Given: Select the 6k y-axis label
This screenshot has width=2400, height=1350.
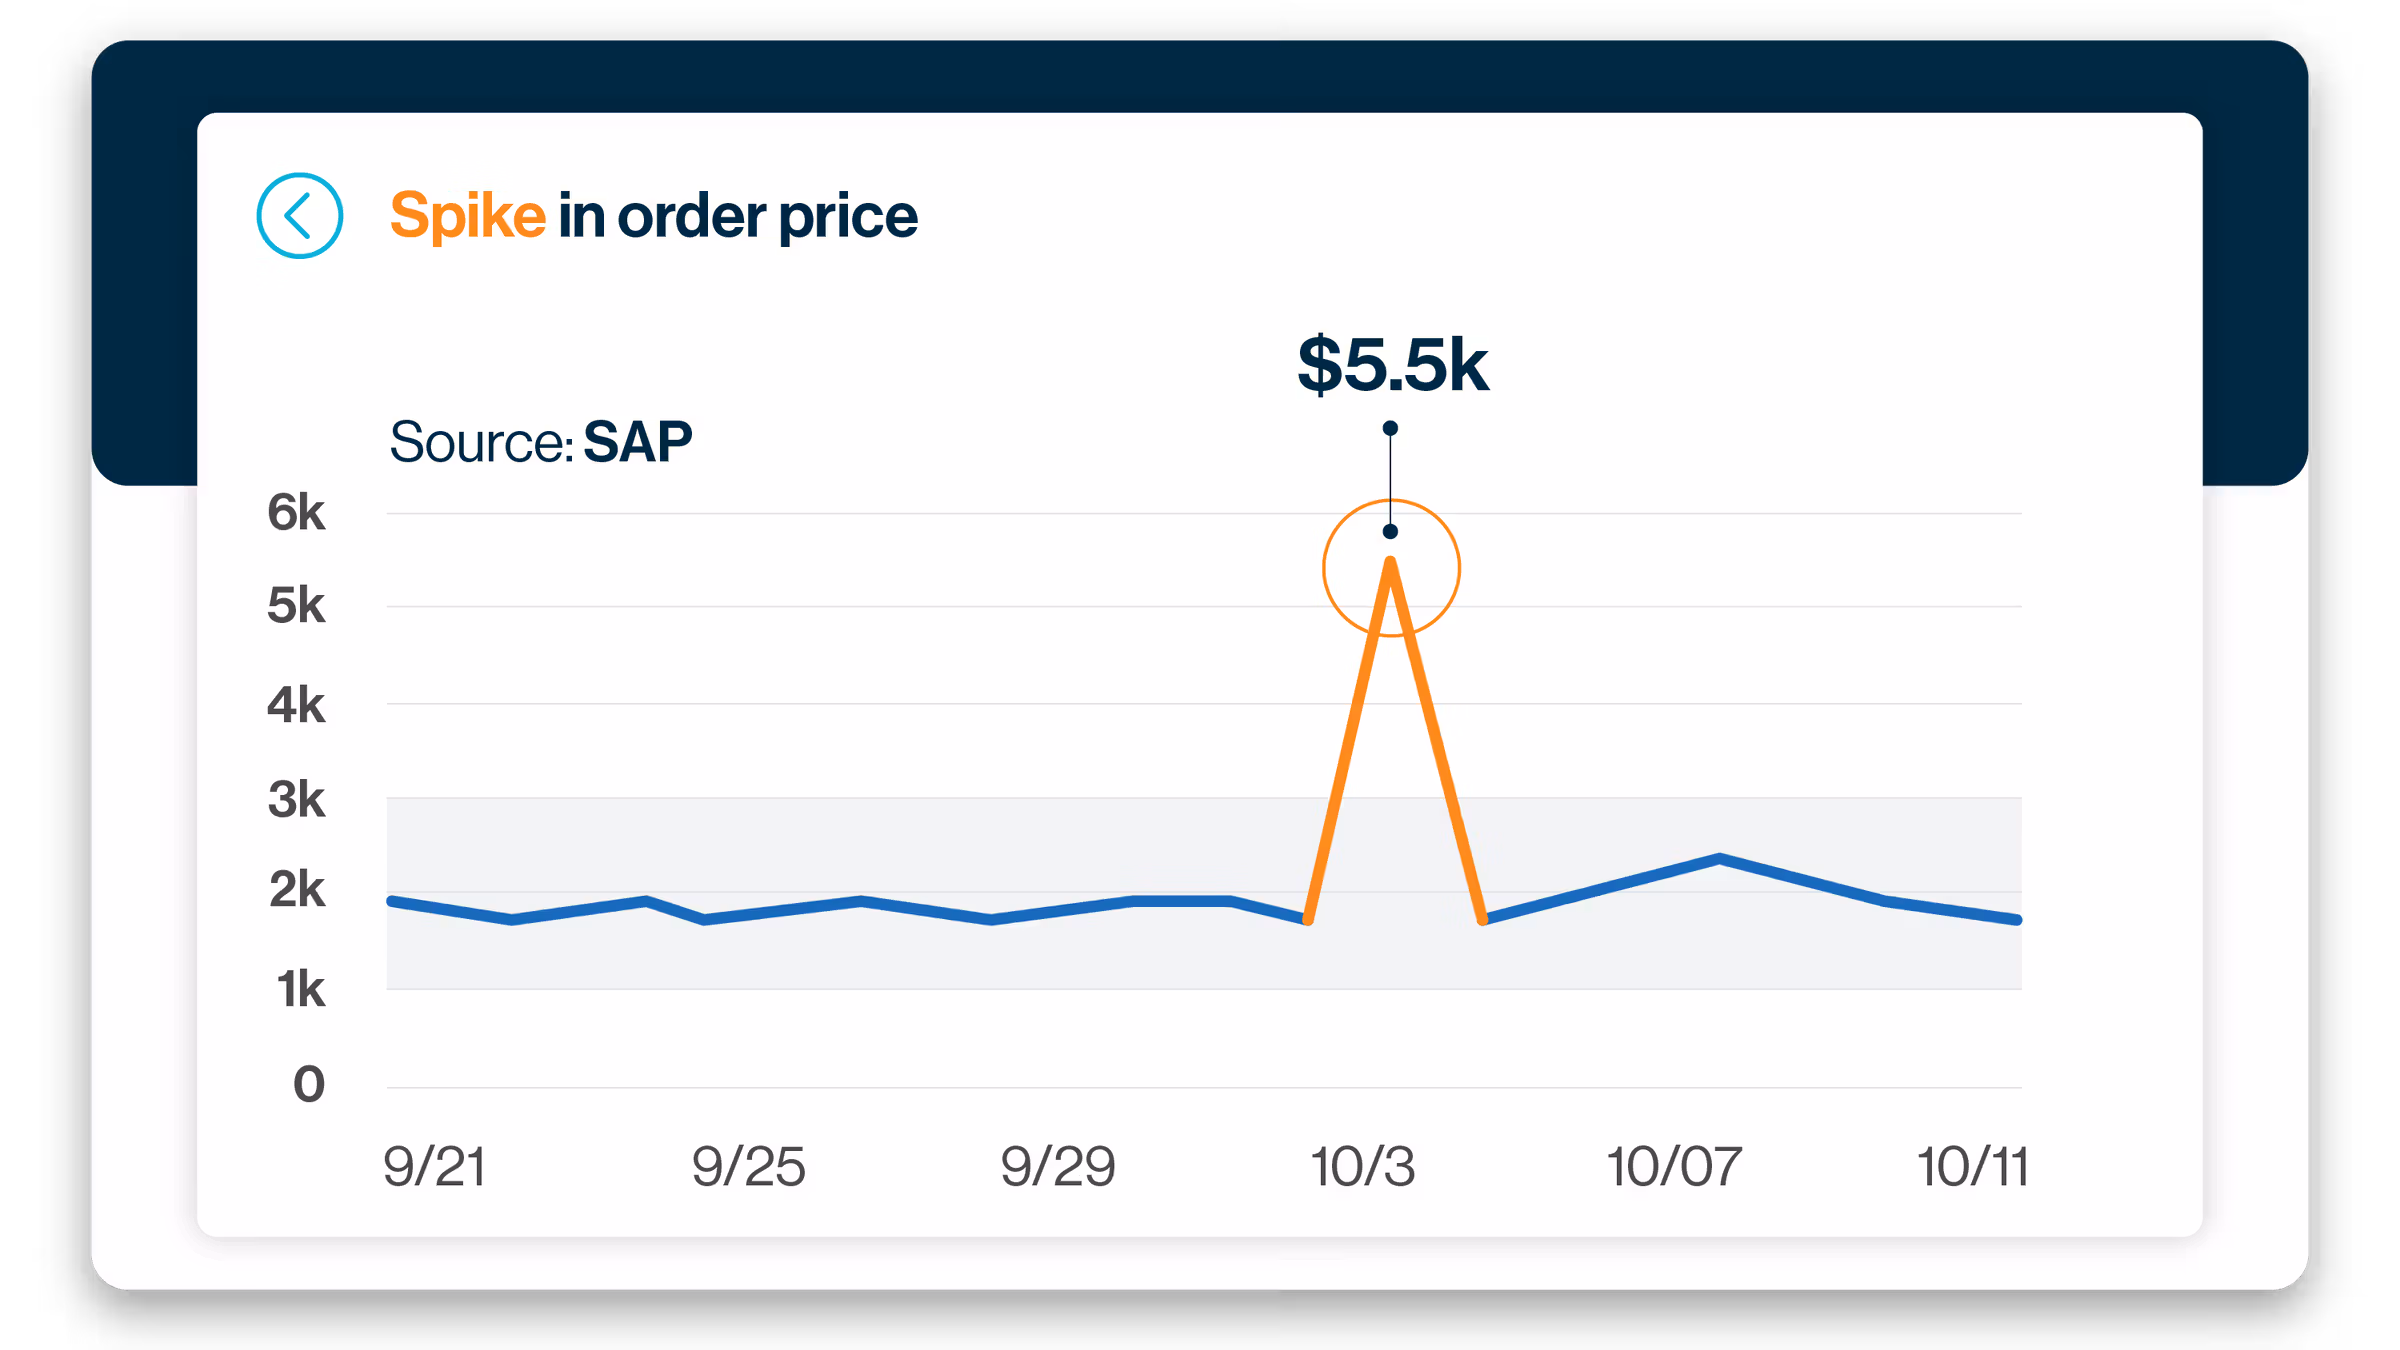Looking at the screenshot, I should tap(296, 513).
